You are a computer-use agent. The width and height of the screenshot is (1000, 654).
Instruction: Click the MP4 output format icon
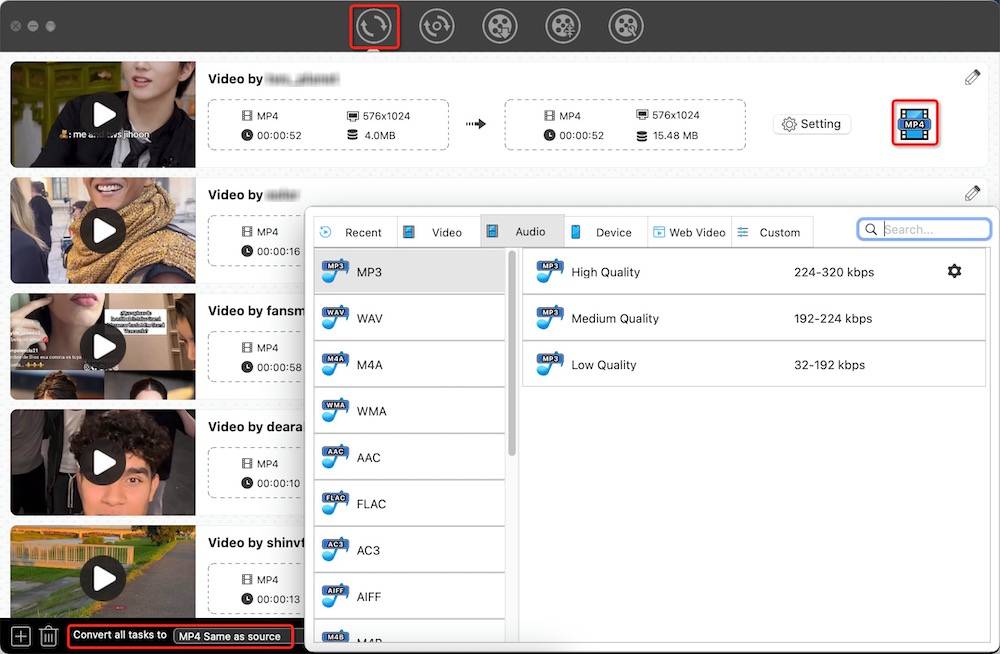tap(915, 123)
